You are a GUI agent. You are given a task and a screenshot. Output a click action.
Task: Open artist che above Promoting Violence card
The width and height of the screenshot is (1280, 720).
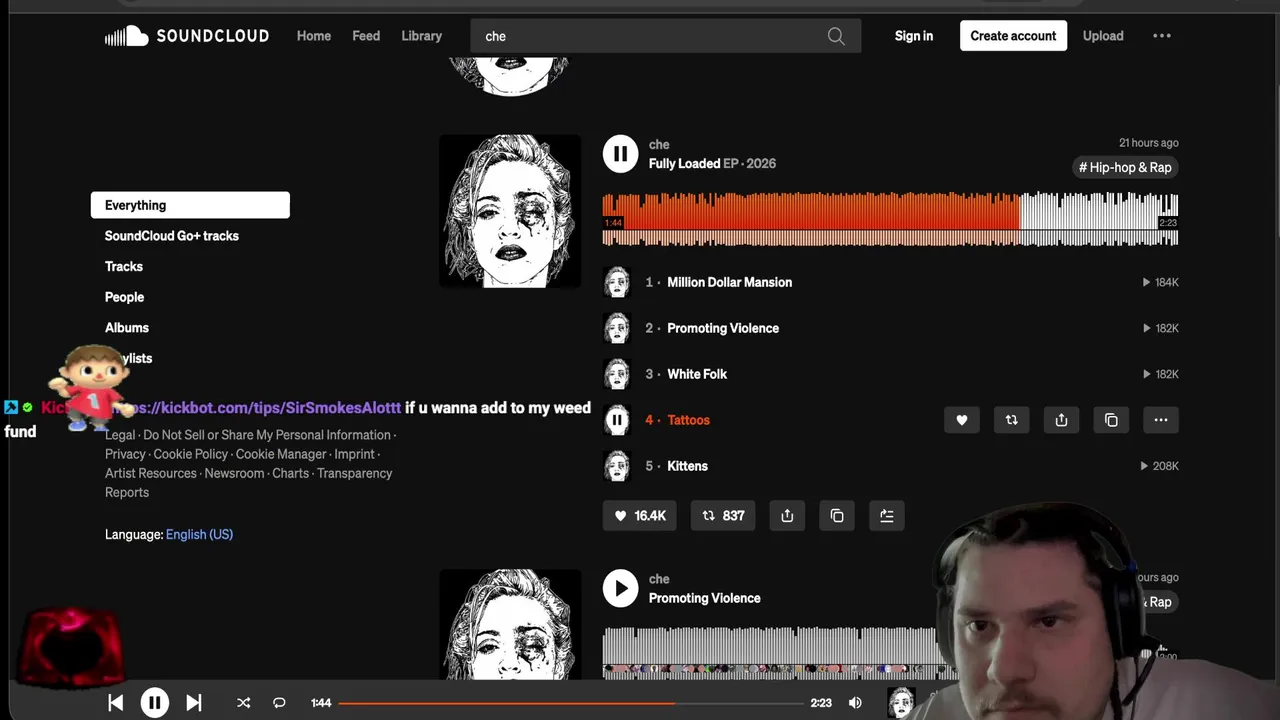(x=659, y=579)
